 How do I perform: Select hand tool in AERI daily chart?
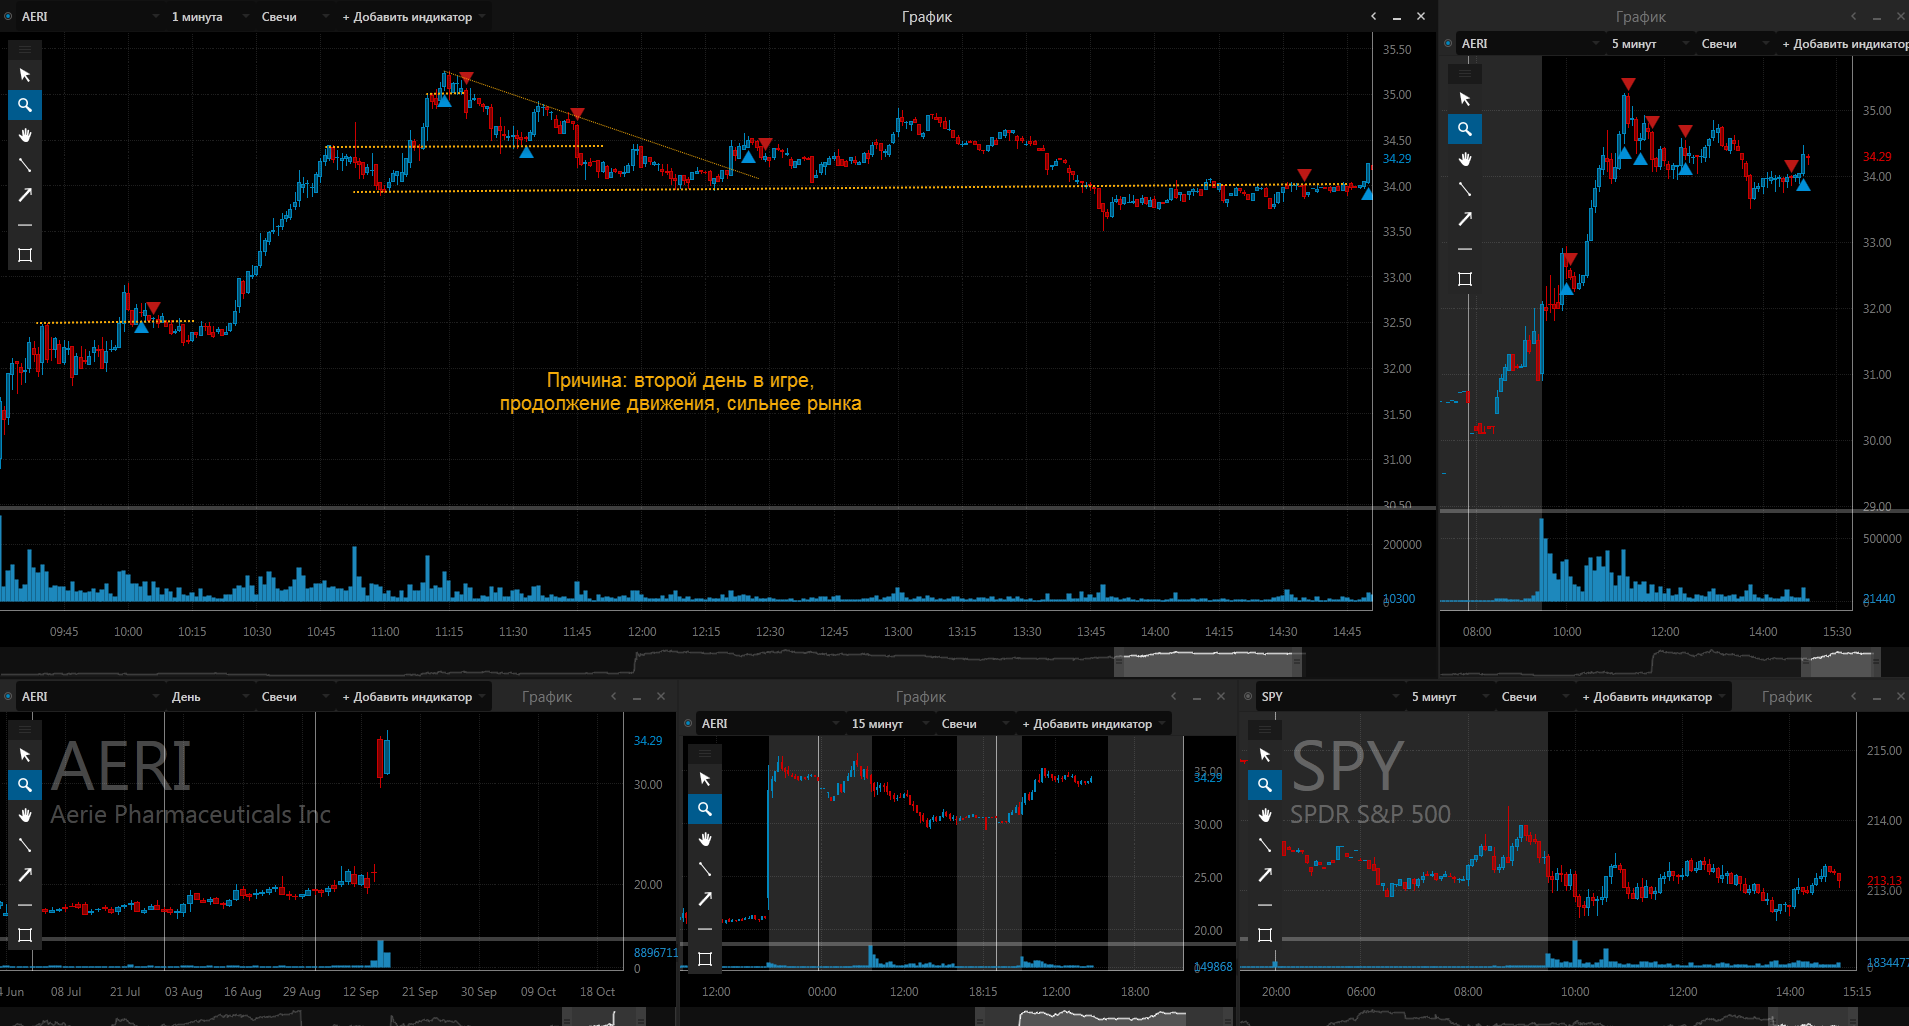coord(25,815)
